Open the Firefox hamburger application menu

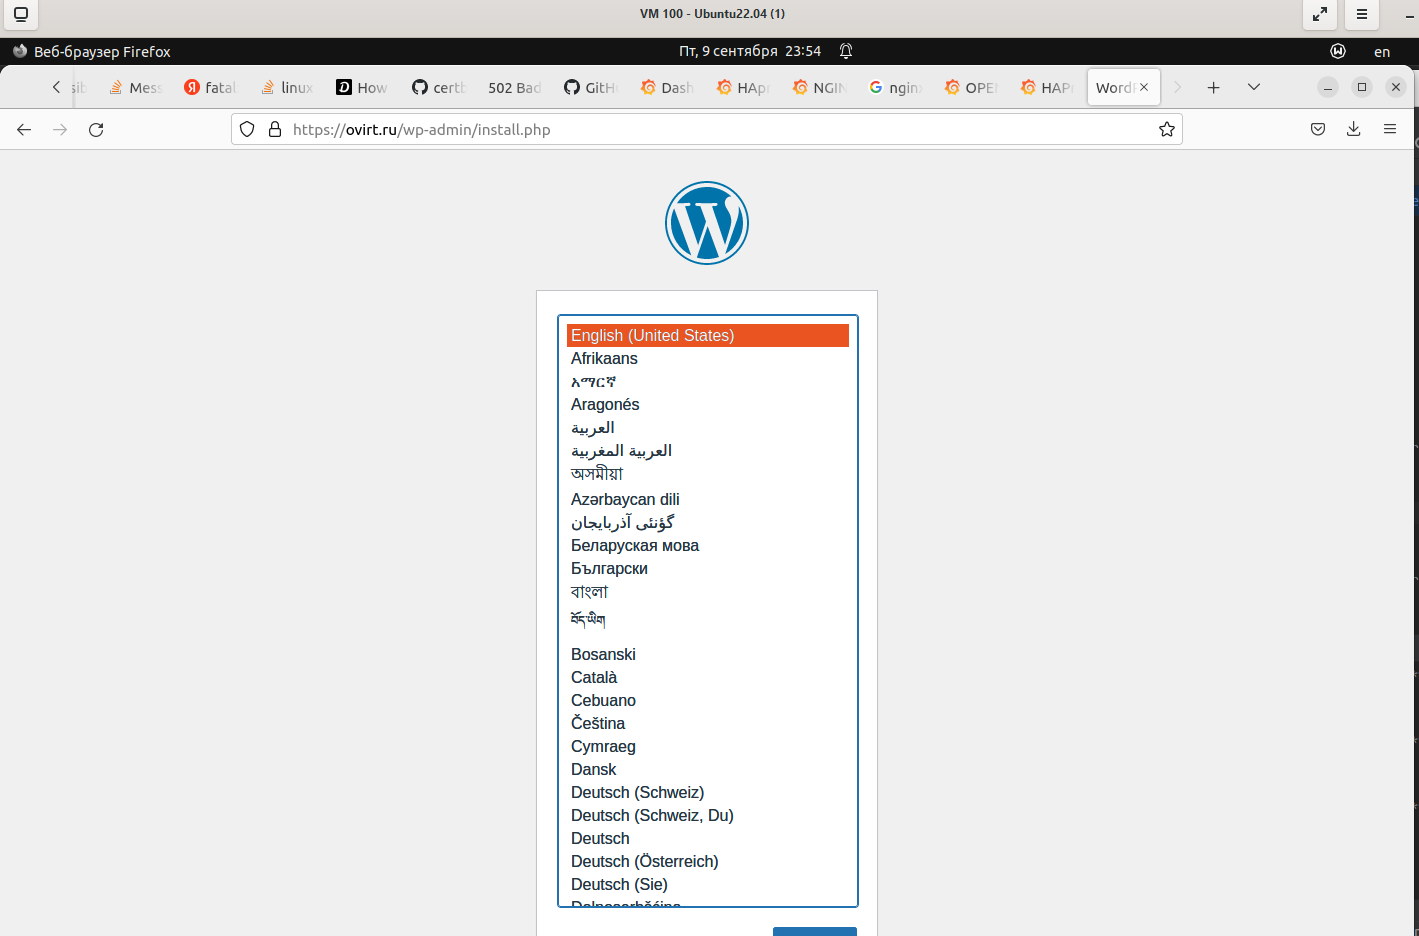pyautogui.click(x=1390, y=129)
